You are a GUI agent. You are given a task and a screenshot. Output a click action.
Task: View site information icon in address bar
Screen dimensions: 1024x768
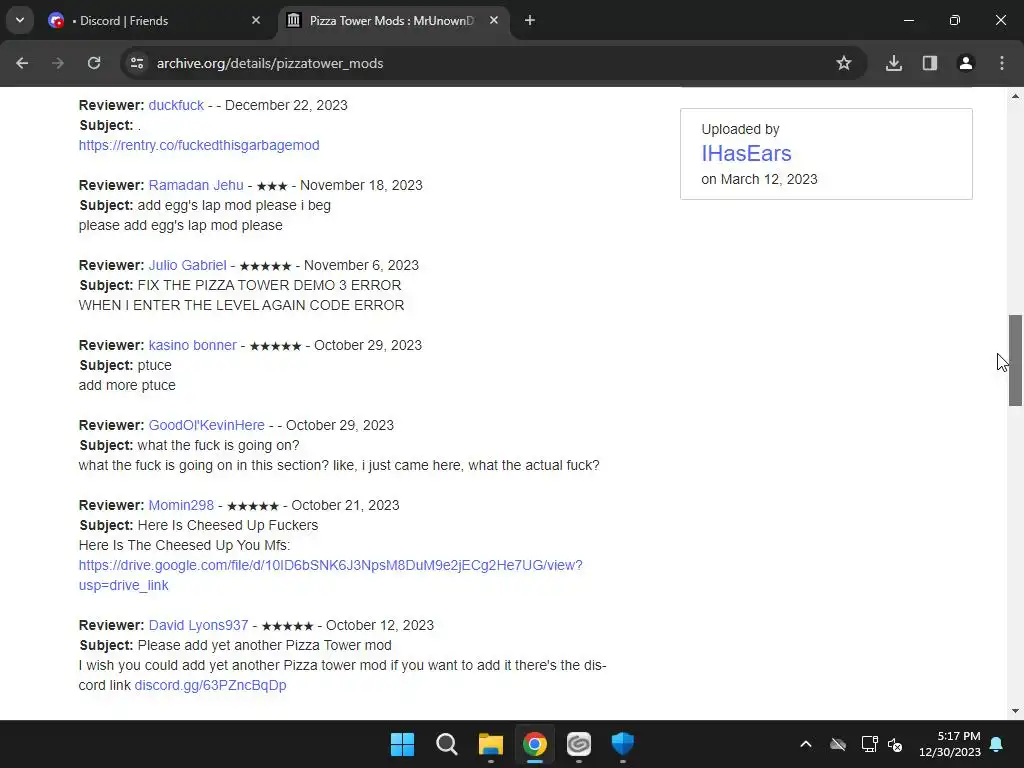(137, 63)
